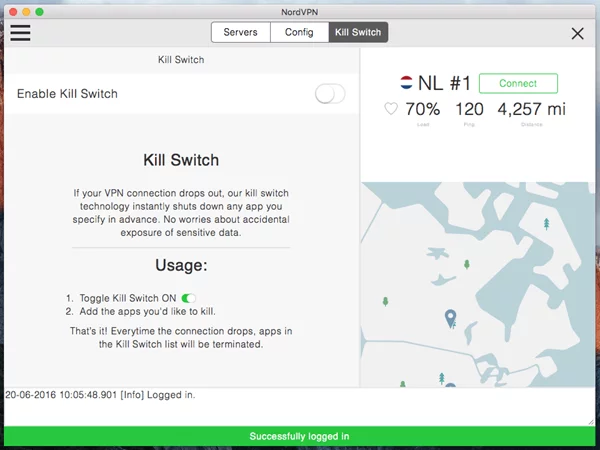The height and width of the screenshot is (450, 600).
Task: Toggle the Enable Kill Switch switch
Action: click(330, 94)
